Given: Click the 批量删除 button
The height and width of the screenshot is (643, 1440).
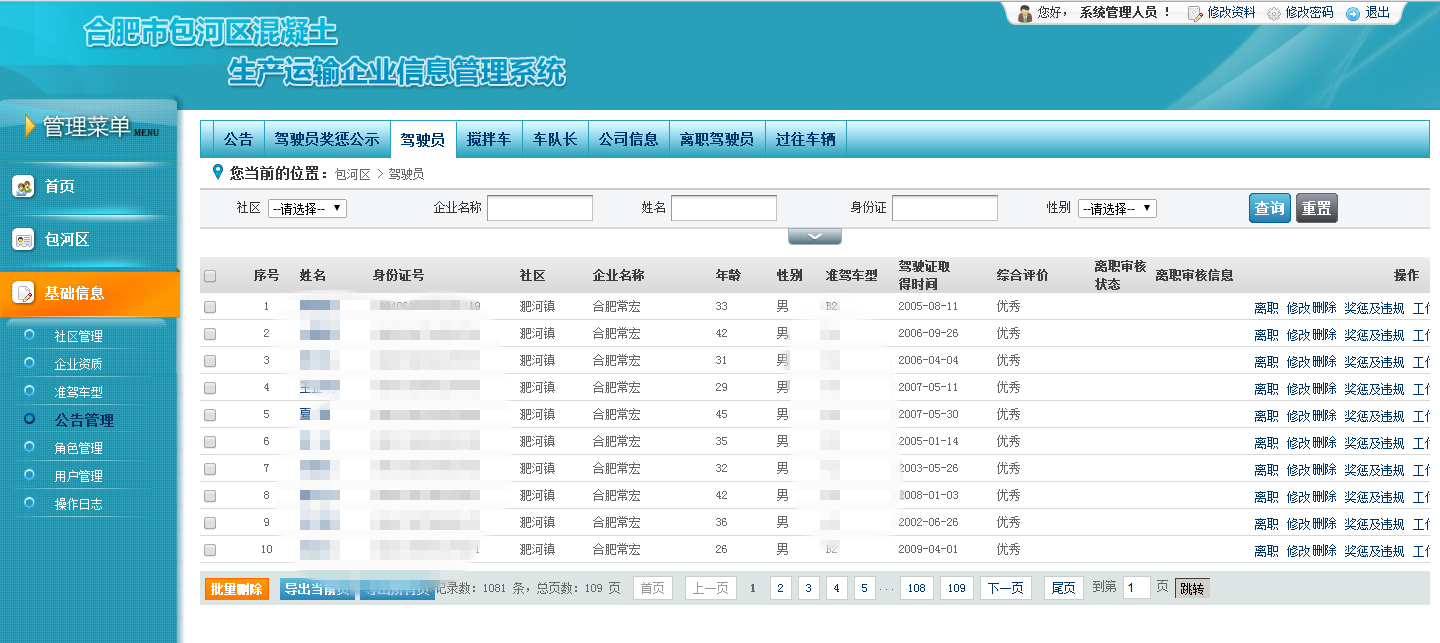Looking at the screenshot, I should click(x=237, y=589).
